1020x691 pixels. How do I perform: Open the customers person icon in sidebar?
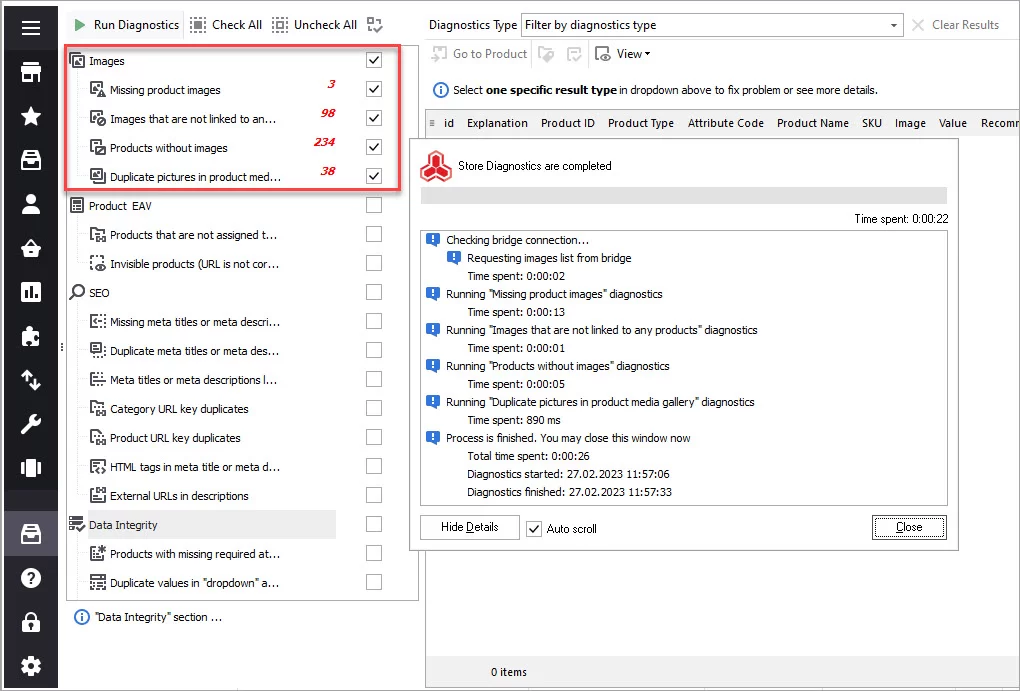[x=31, y=204]
